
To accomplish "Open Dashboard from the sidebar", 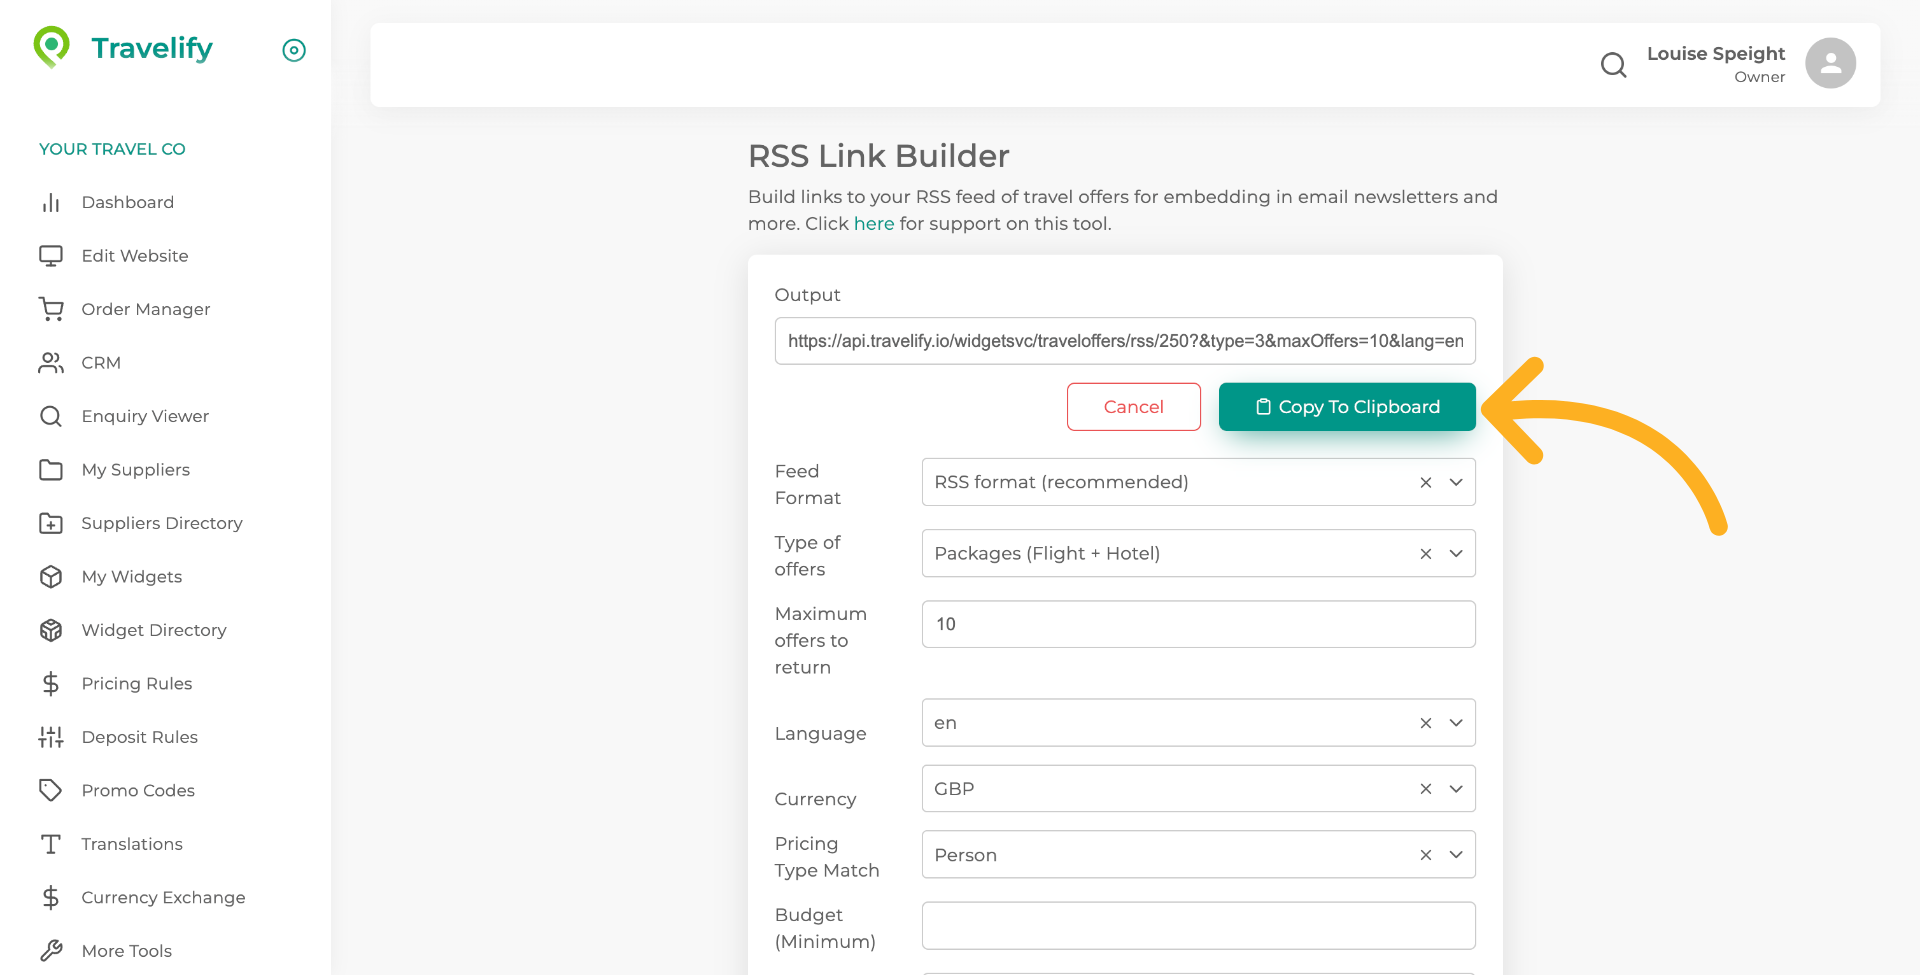I will tap(127, 202).
